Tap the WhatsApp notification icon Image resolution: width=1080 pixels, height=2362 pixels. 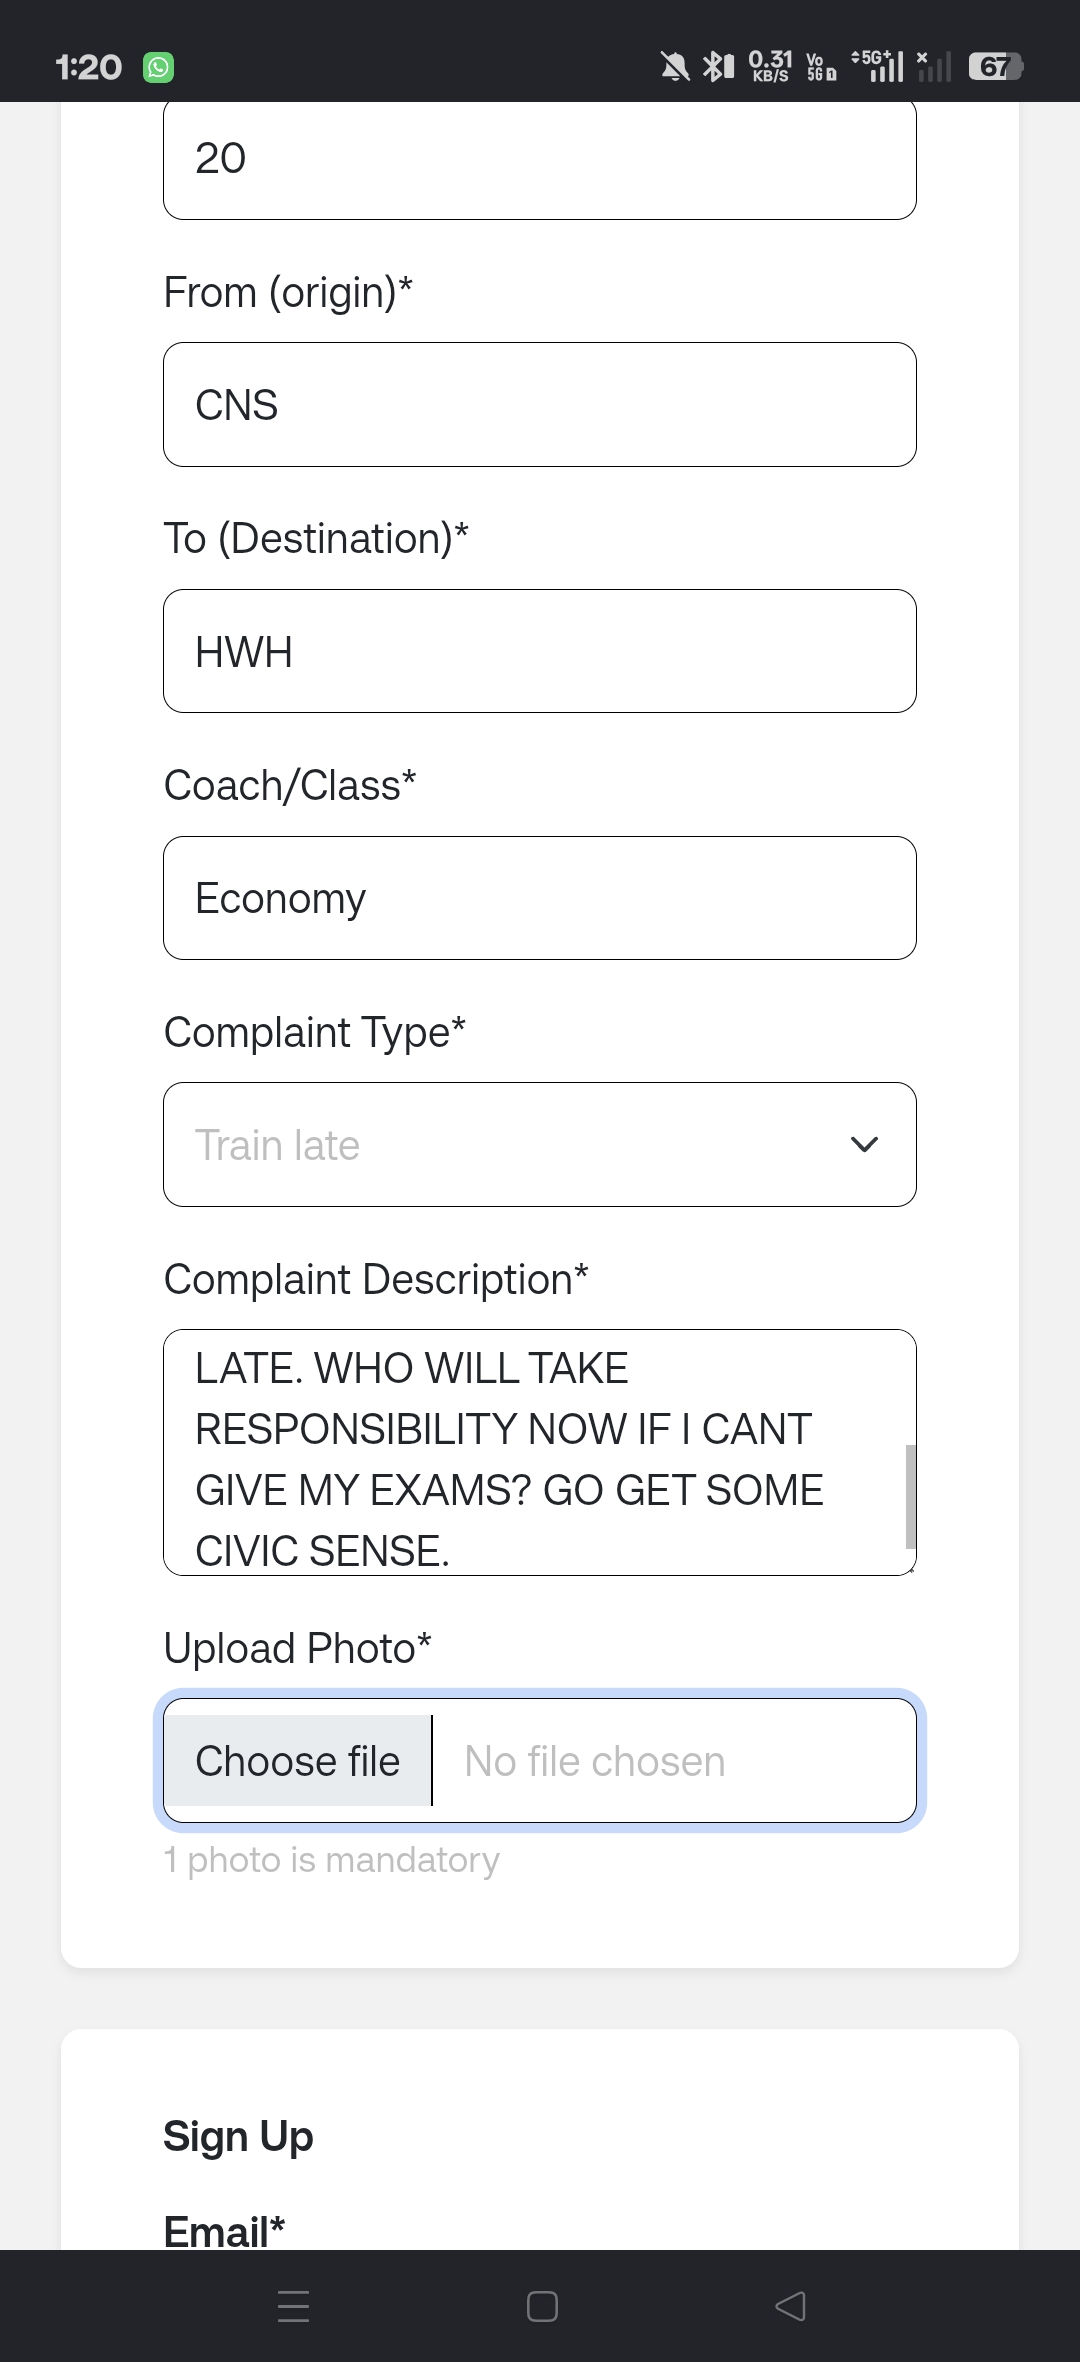click(x=158, y=67)
